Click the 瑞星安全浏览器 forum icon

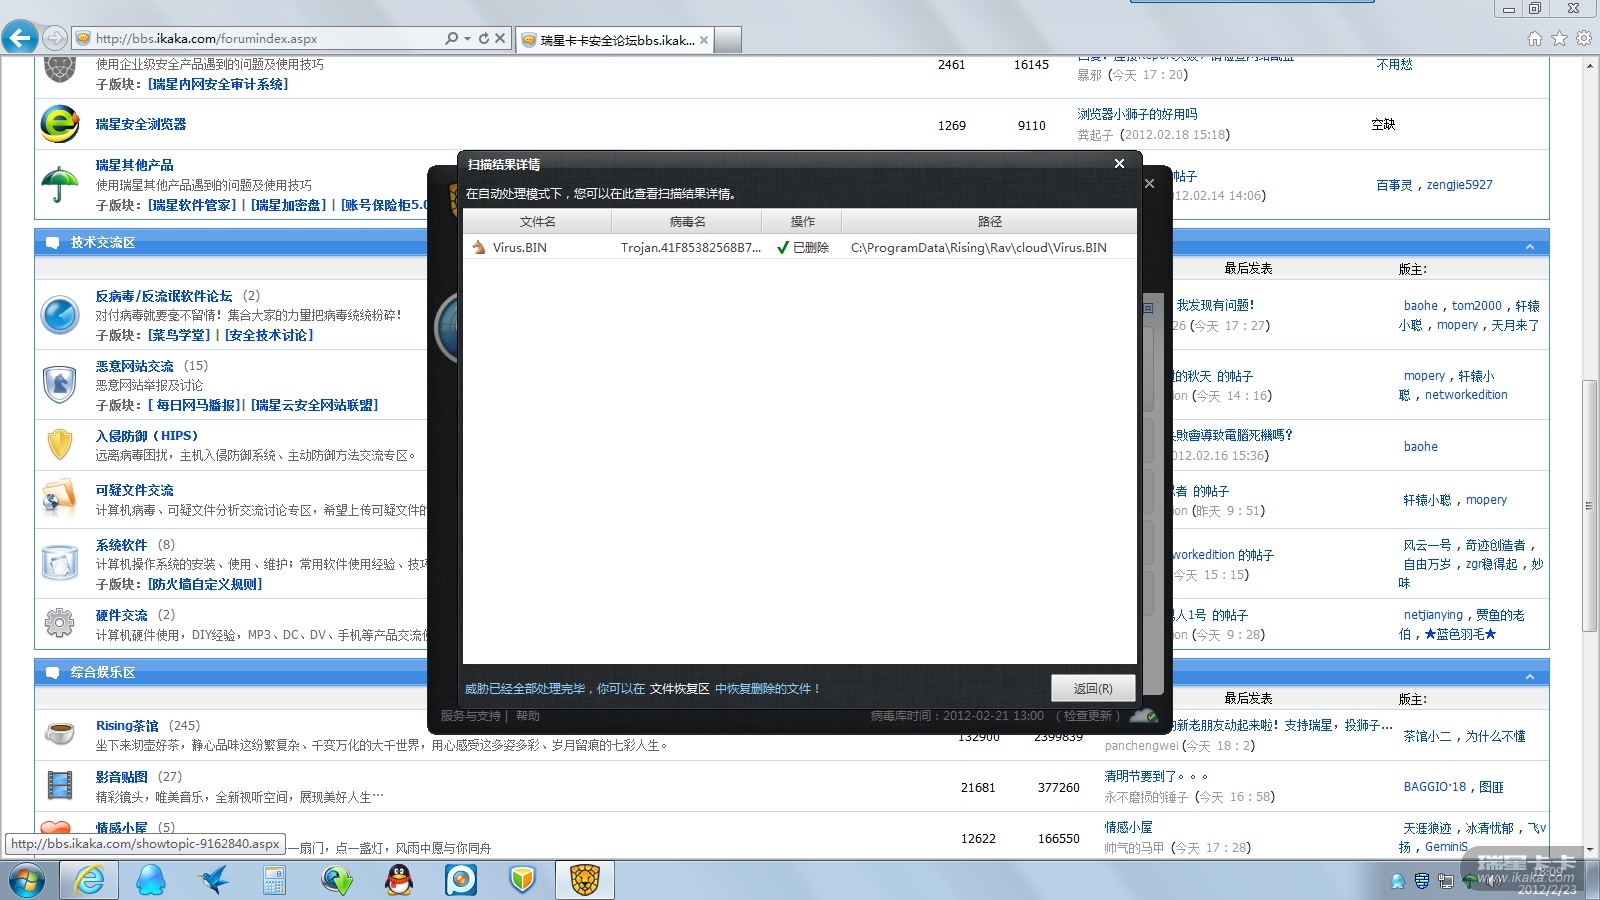60,124
